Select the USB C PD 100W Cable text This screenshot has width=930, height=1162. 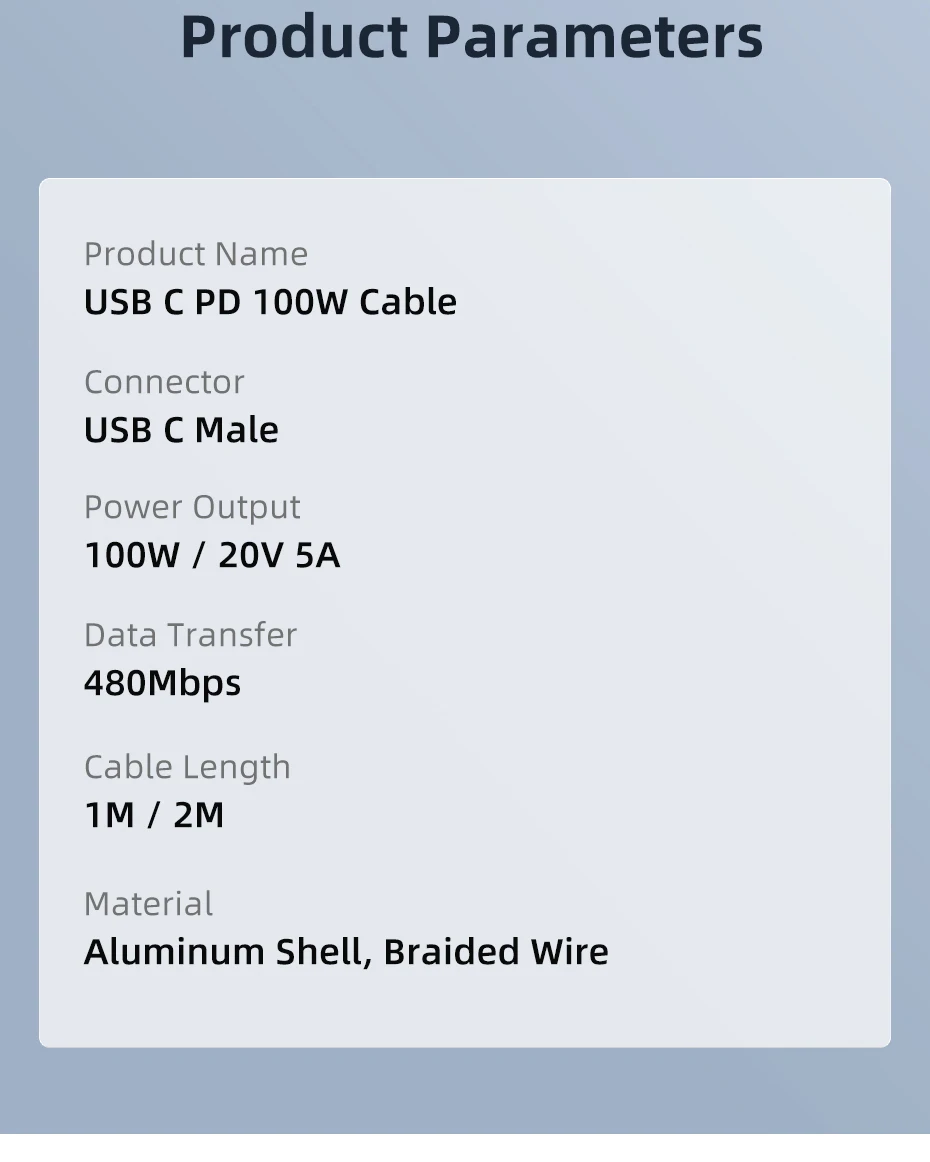pyautogui.click(x=270, y=302)
